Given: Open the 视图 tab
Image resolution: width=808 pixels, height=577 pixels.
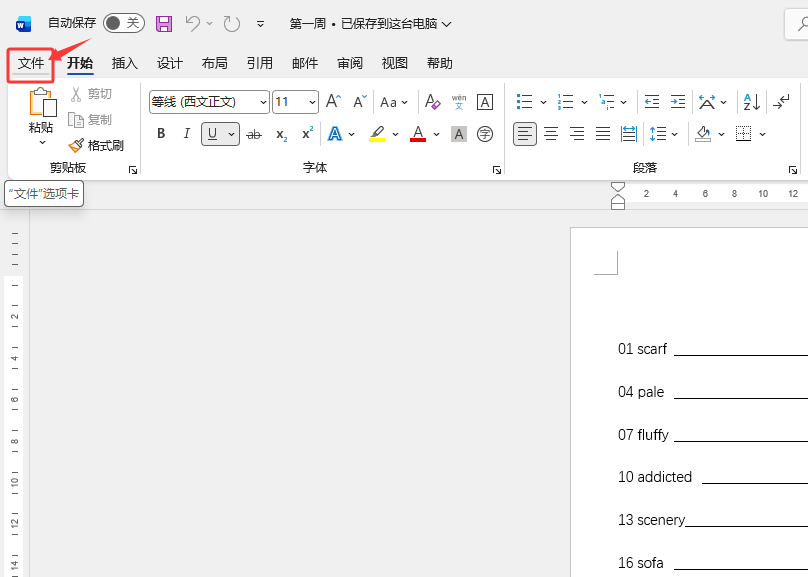Looking at the screenshot, I should pos(395,64).
